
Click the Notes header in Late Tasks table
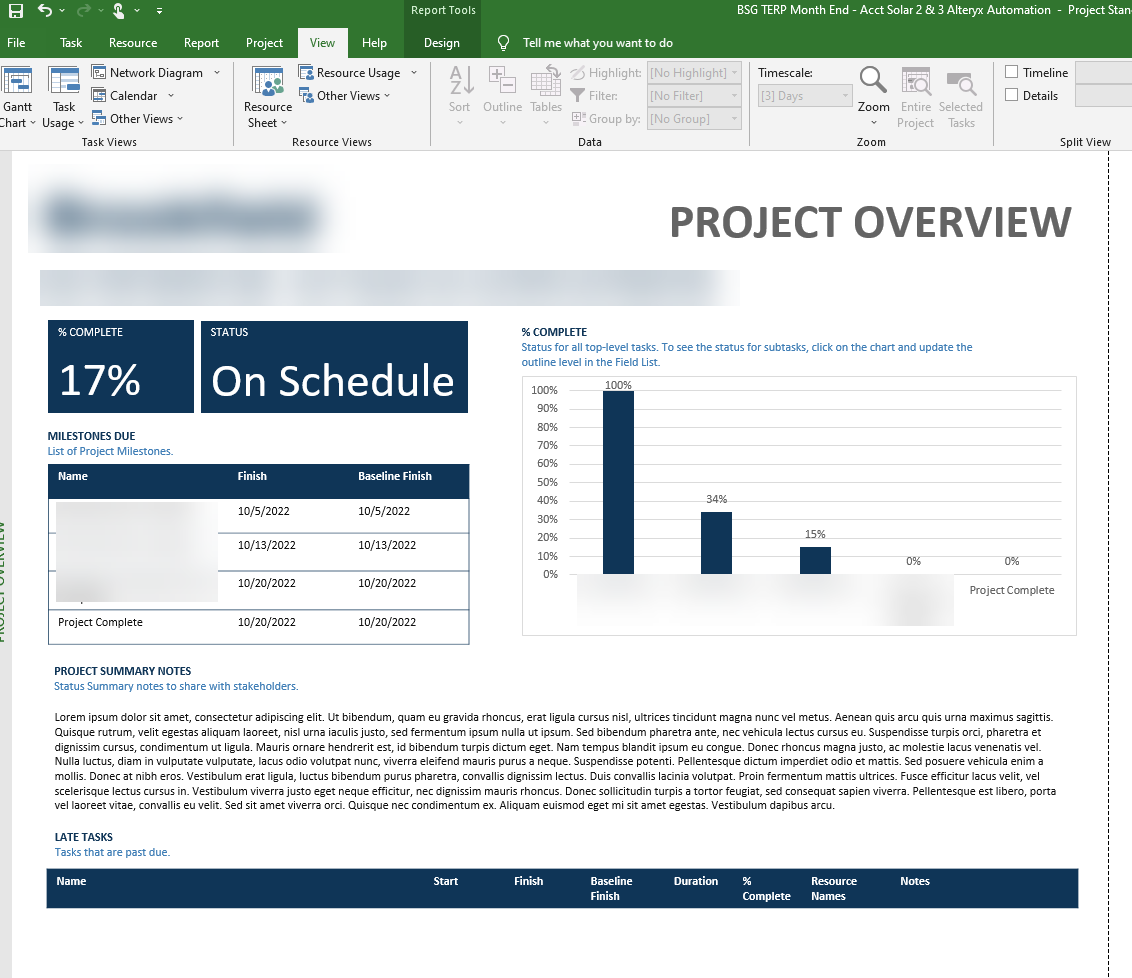pyautogui.click(x=915, y=881)
